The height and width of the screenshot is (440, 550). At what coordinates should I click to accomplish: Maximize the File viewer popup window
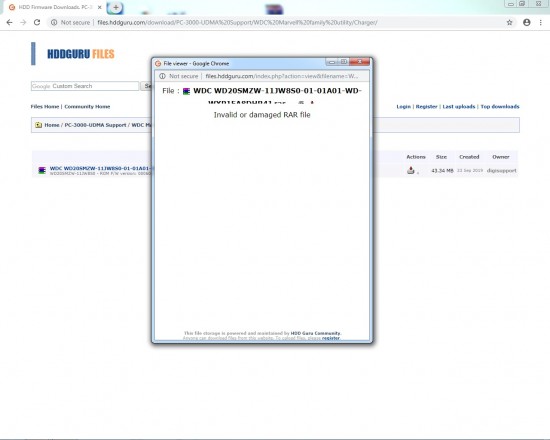click(x=344, y=62)
